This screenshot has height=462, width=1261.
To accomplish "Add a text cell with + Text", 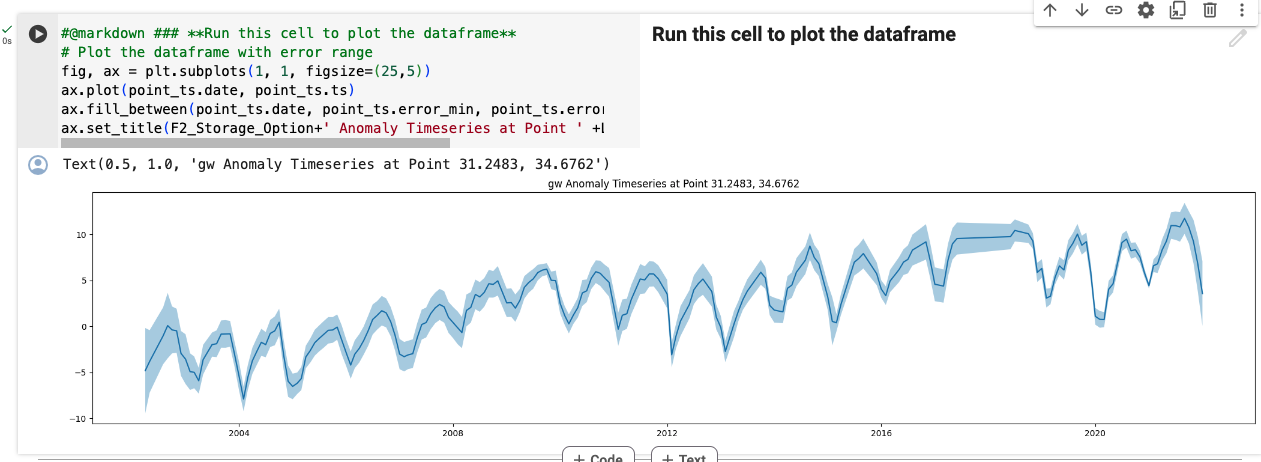I will (685, 455).
